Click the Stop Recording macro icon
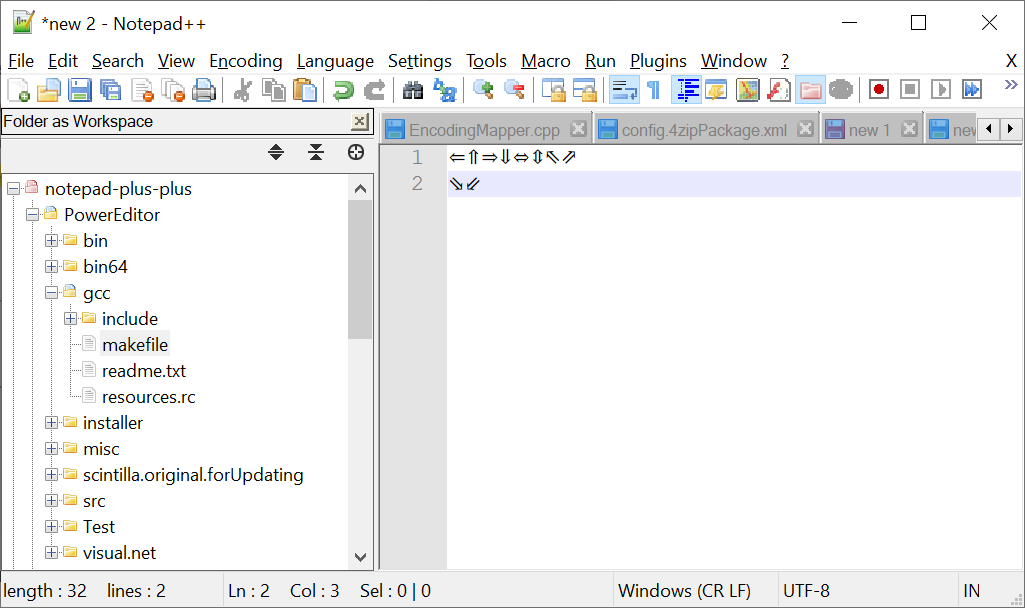Image resolution: width=1025 pixels, height=608 pixels. (x=910, y=90)
